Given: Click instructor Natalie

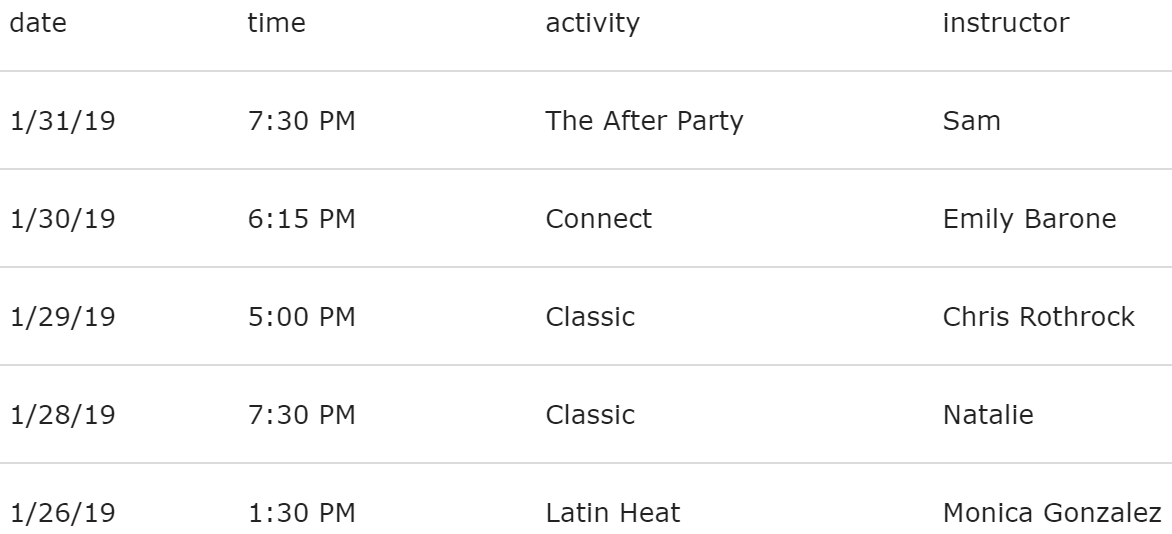Looking at the screenshot, I should point(988,415).
